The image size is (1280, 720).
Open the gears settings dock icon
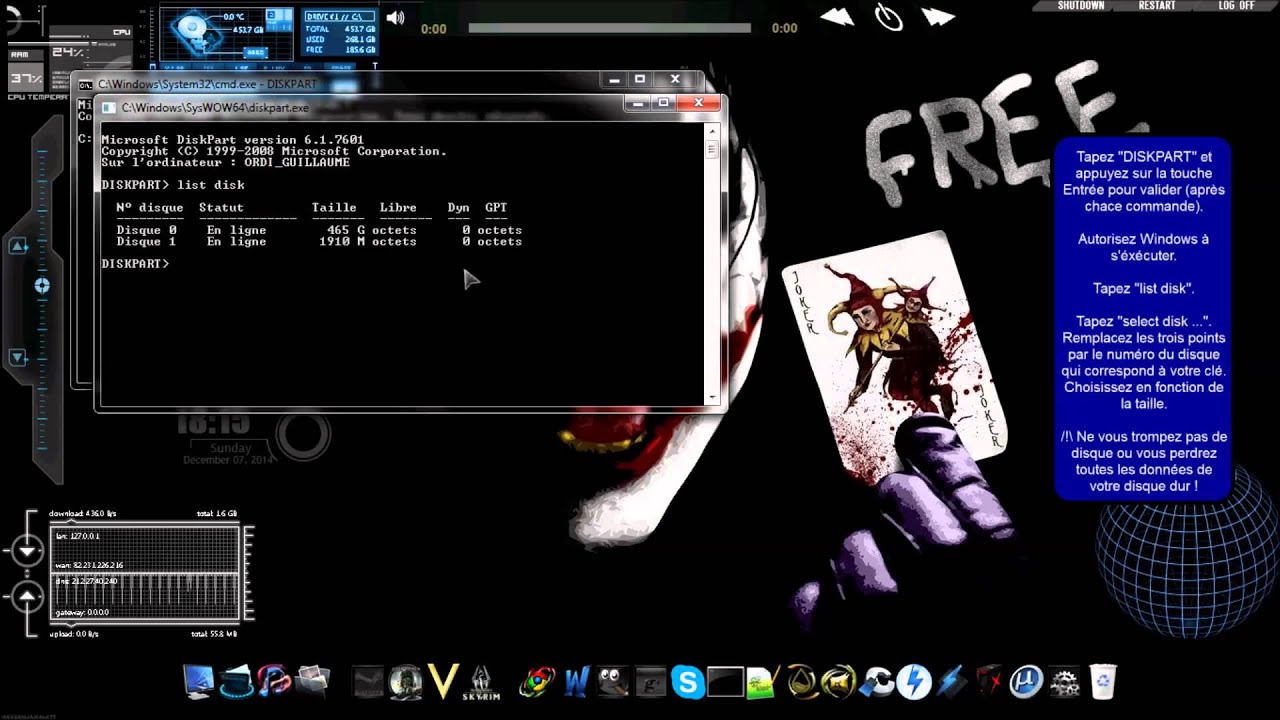point(1064,682)
